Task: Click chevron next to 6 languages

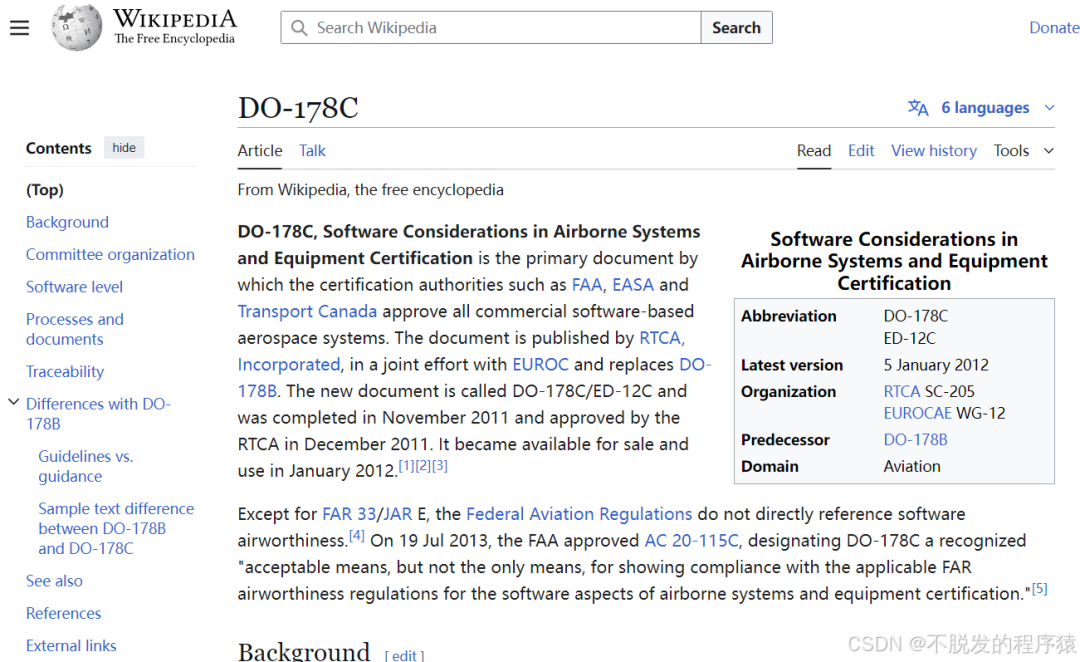Action: tap(1049, 107)
